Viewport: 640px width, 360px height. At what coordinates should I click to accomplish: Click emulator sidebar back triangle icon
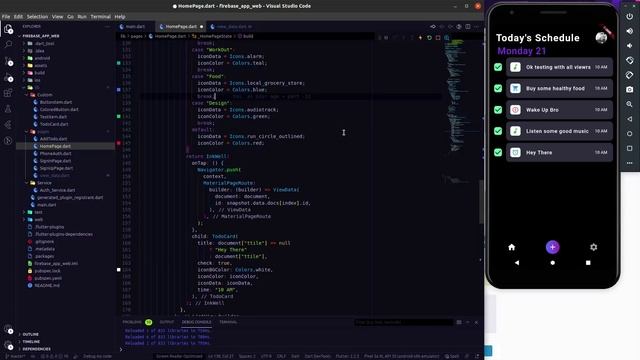(x=630, y=119)
